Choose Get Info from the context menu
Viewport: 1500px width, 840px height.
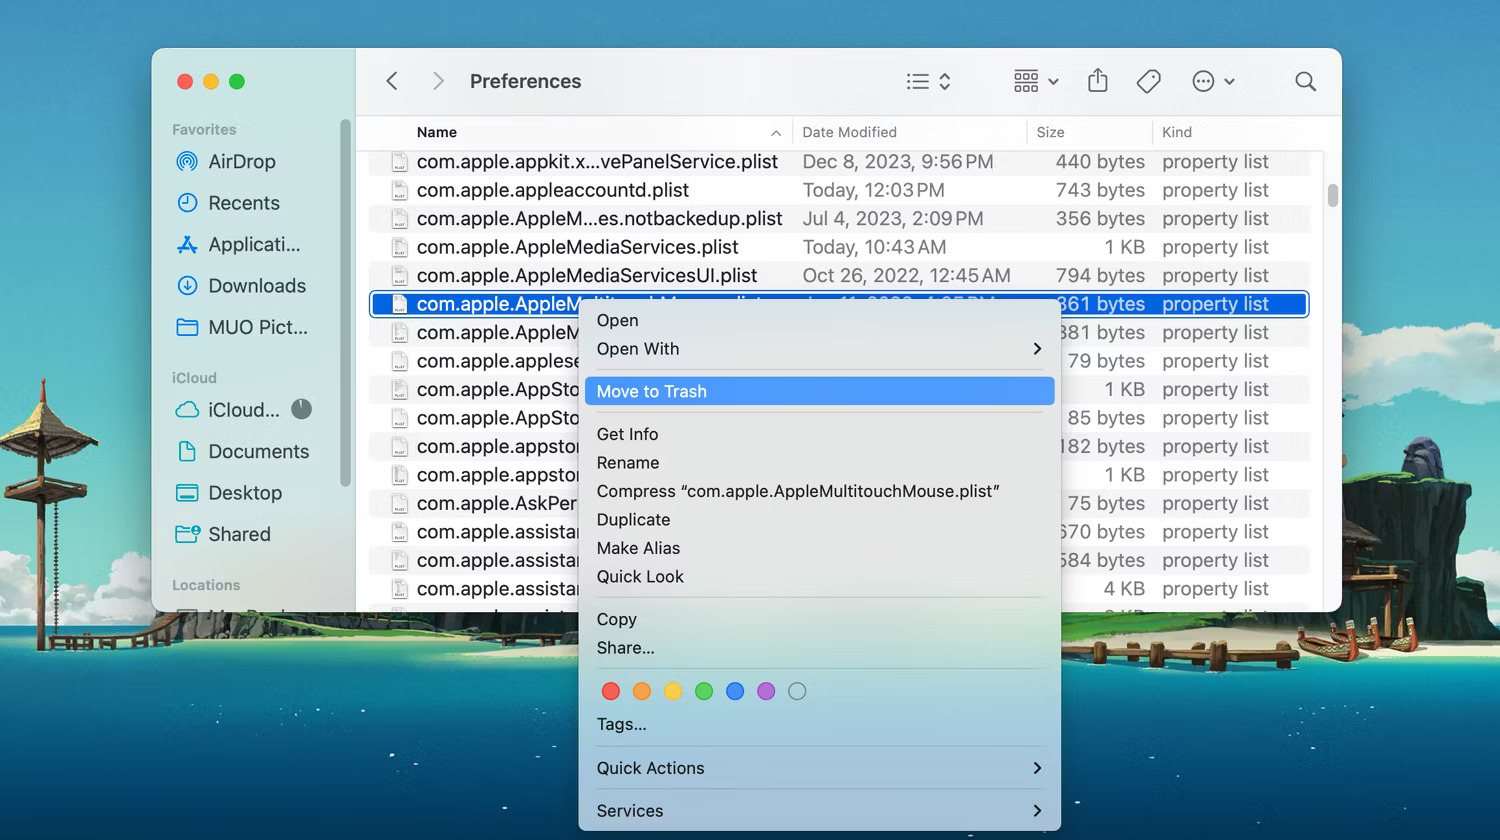[x=627, y=434]
